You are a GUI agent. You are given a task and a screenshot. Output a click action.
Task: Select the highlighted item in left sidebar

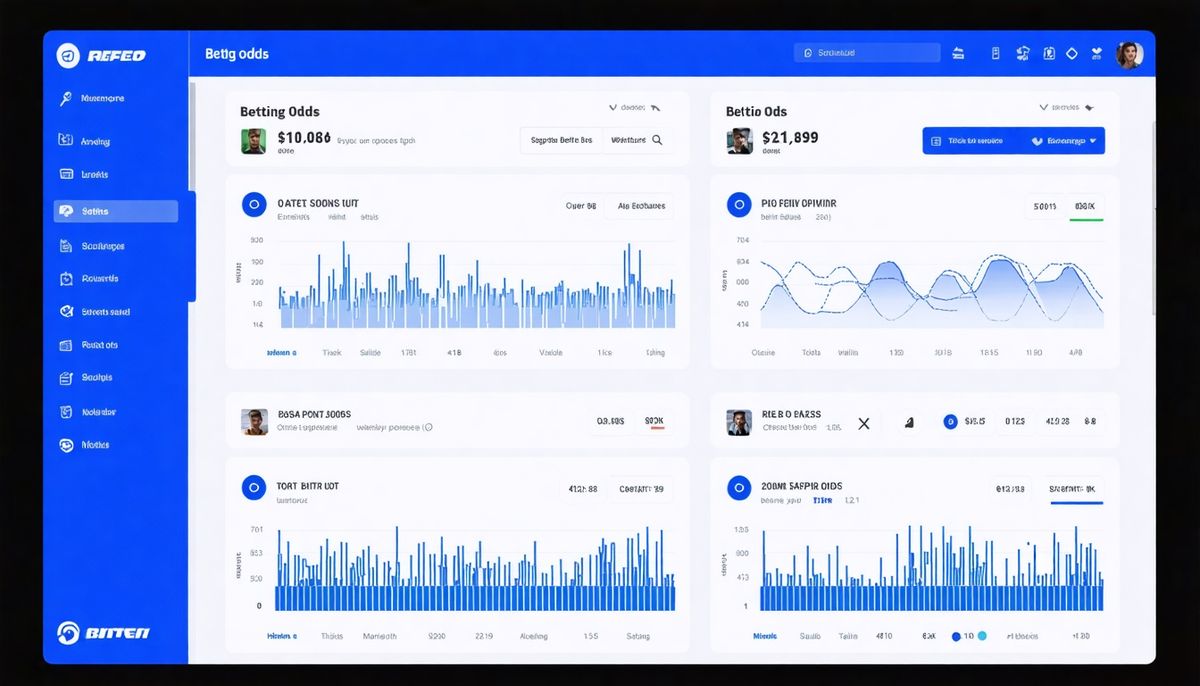tap(116, 211)
